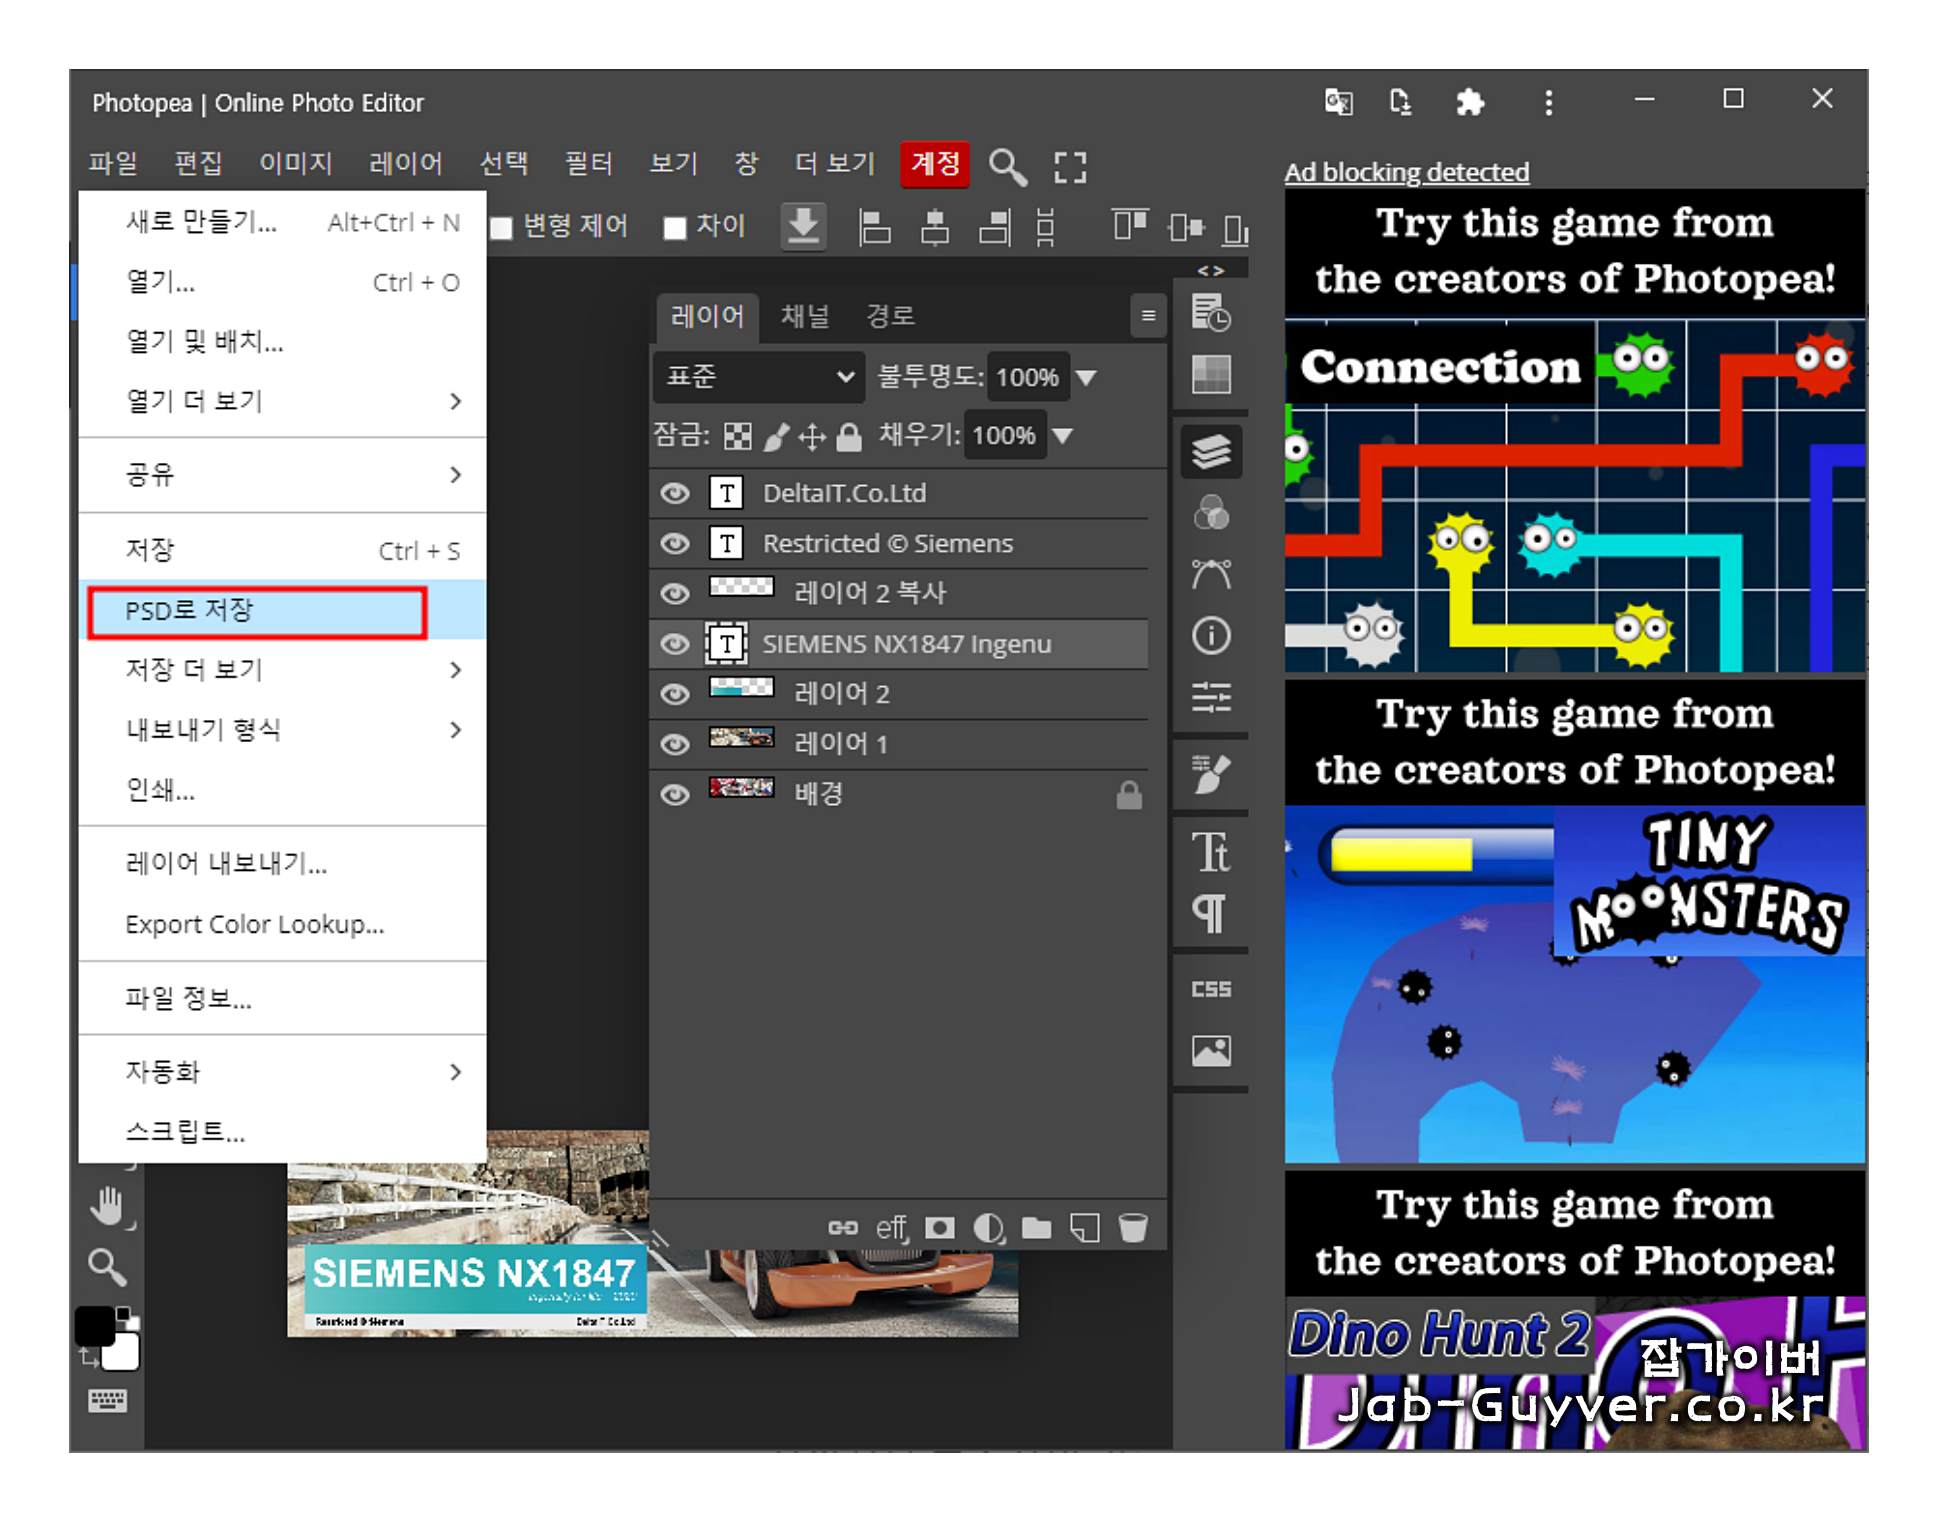
Task: Click the add layer mask icon
Action: pos(939,1227)
